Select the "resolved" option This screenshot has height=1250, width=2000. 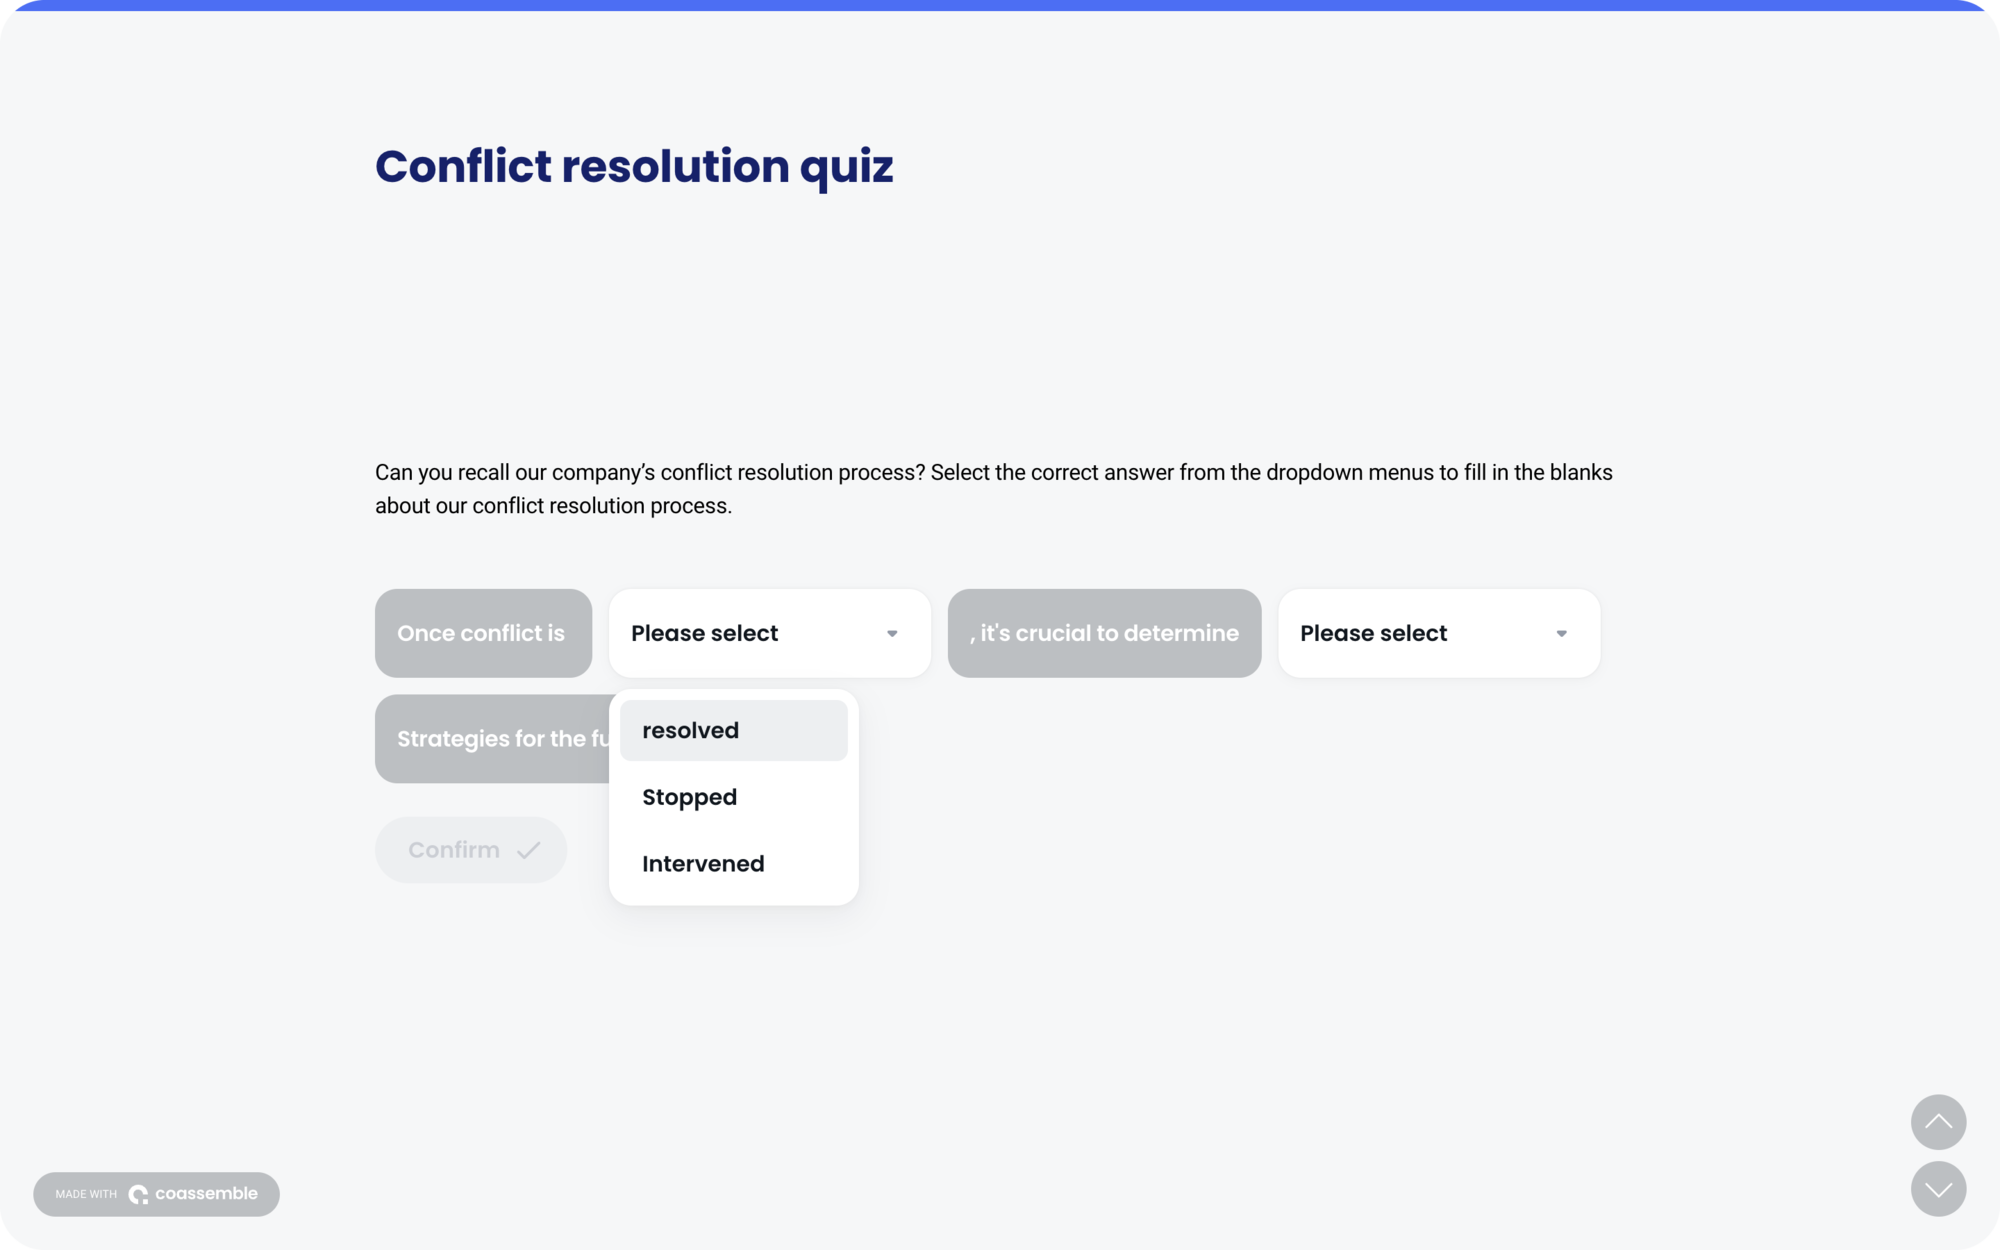click(733, 730)
